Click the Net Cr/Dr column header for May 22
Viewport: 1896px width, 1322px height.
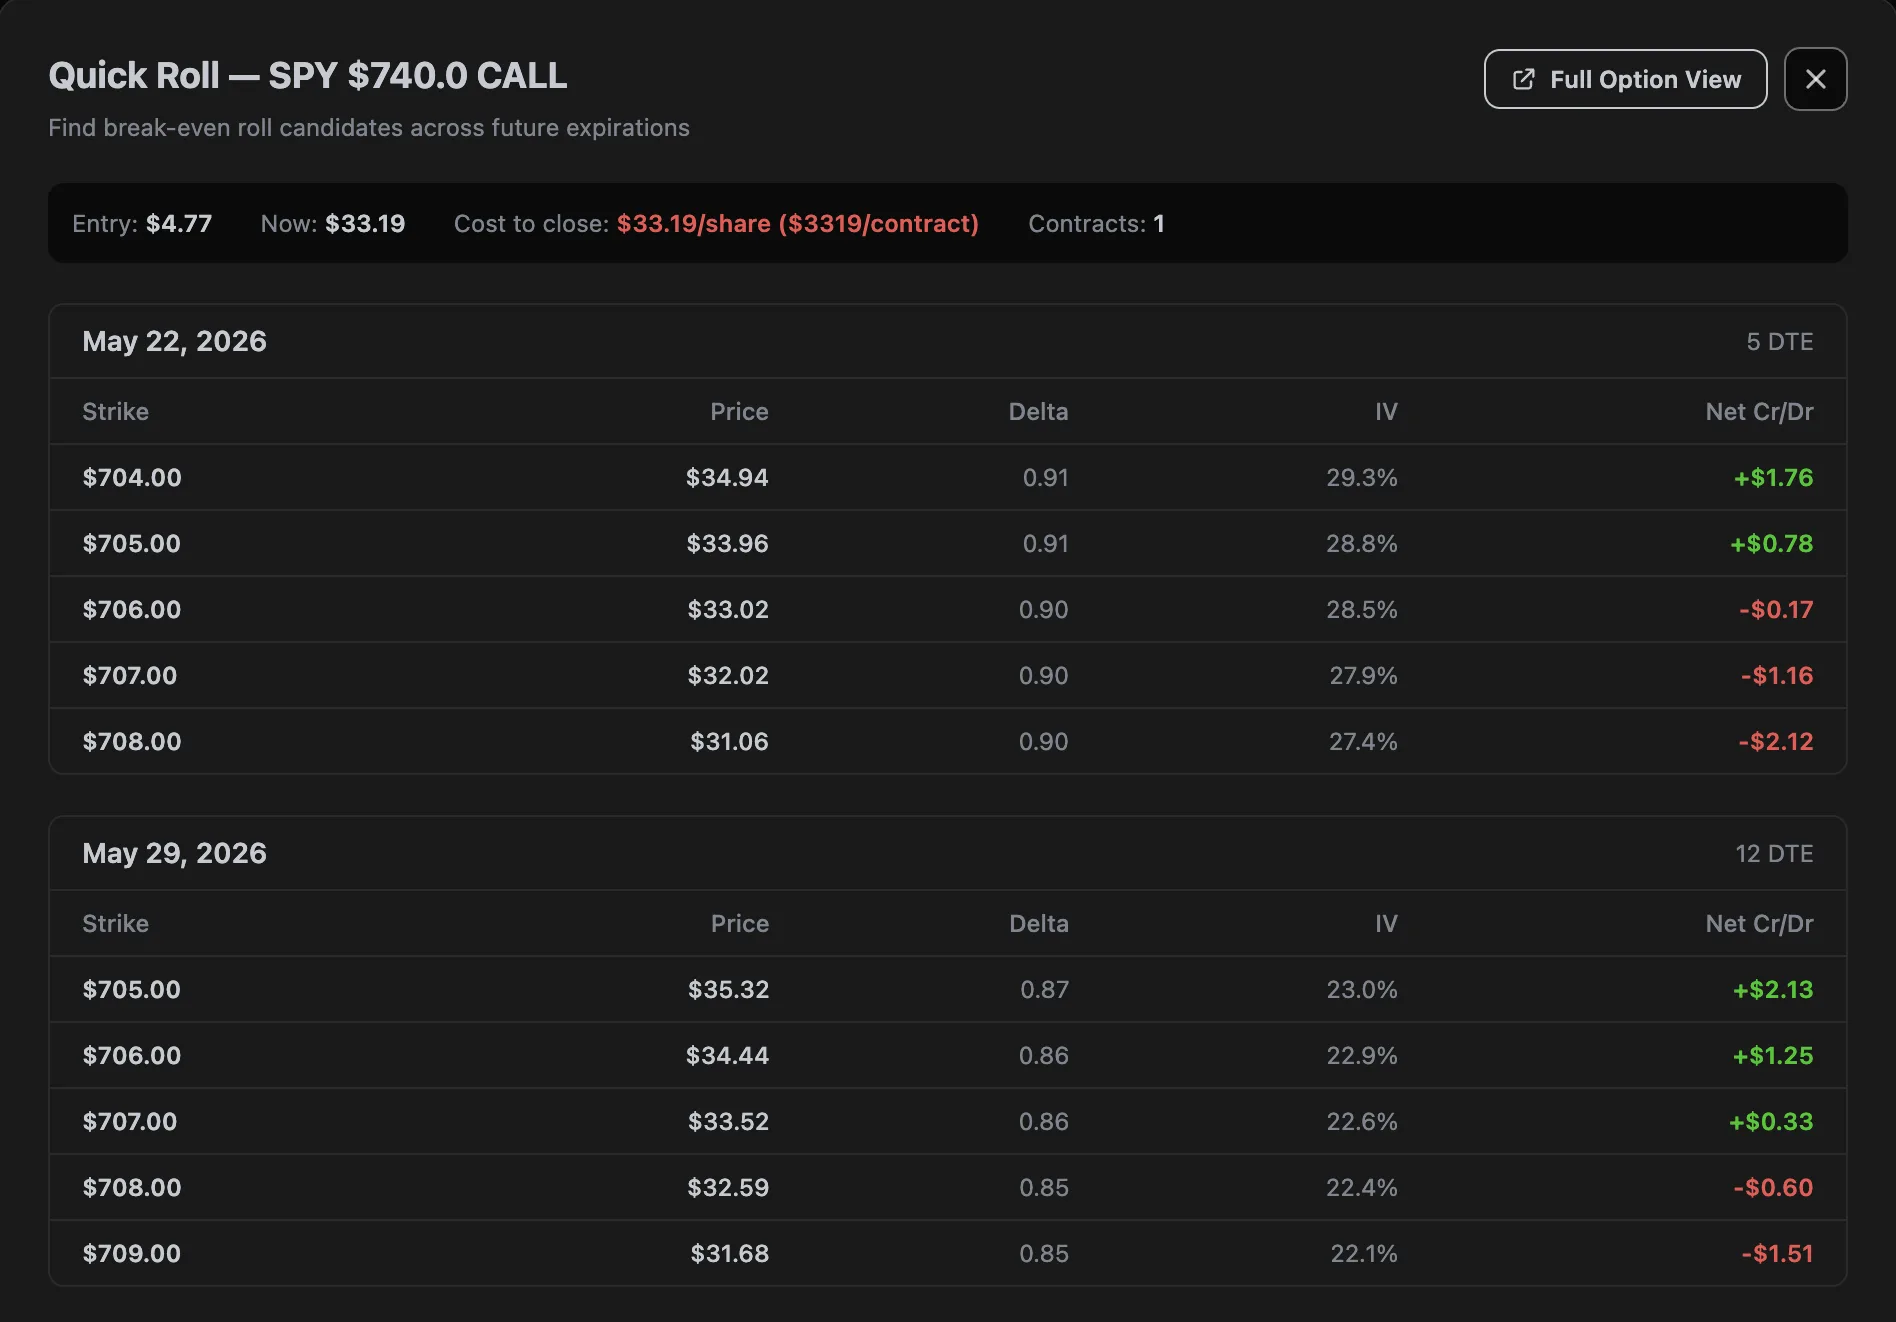point(1759,411)
